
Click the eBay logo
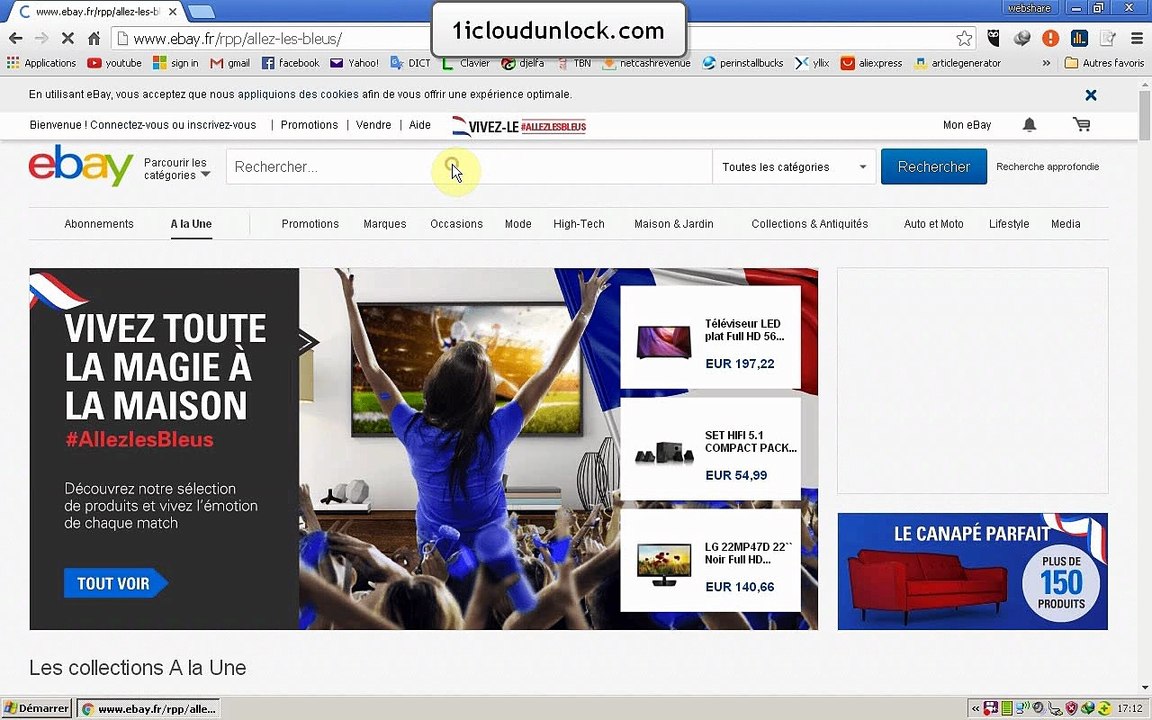click(x=81, y=166)
